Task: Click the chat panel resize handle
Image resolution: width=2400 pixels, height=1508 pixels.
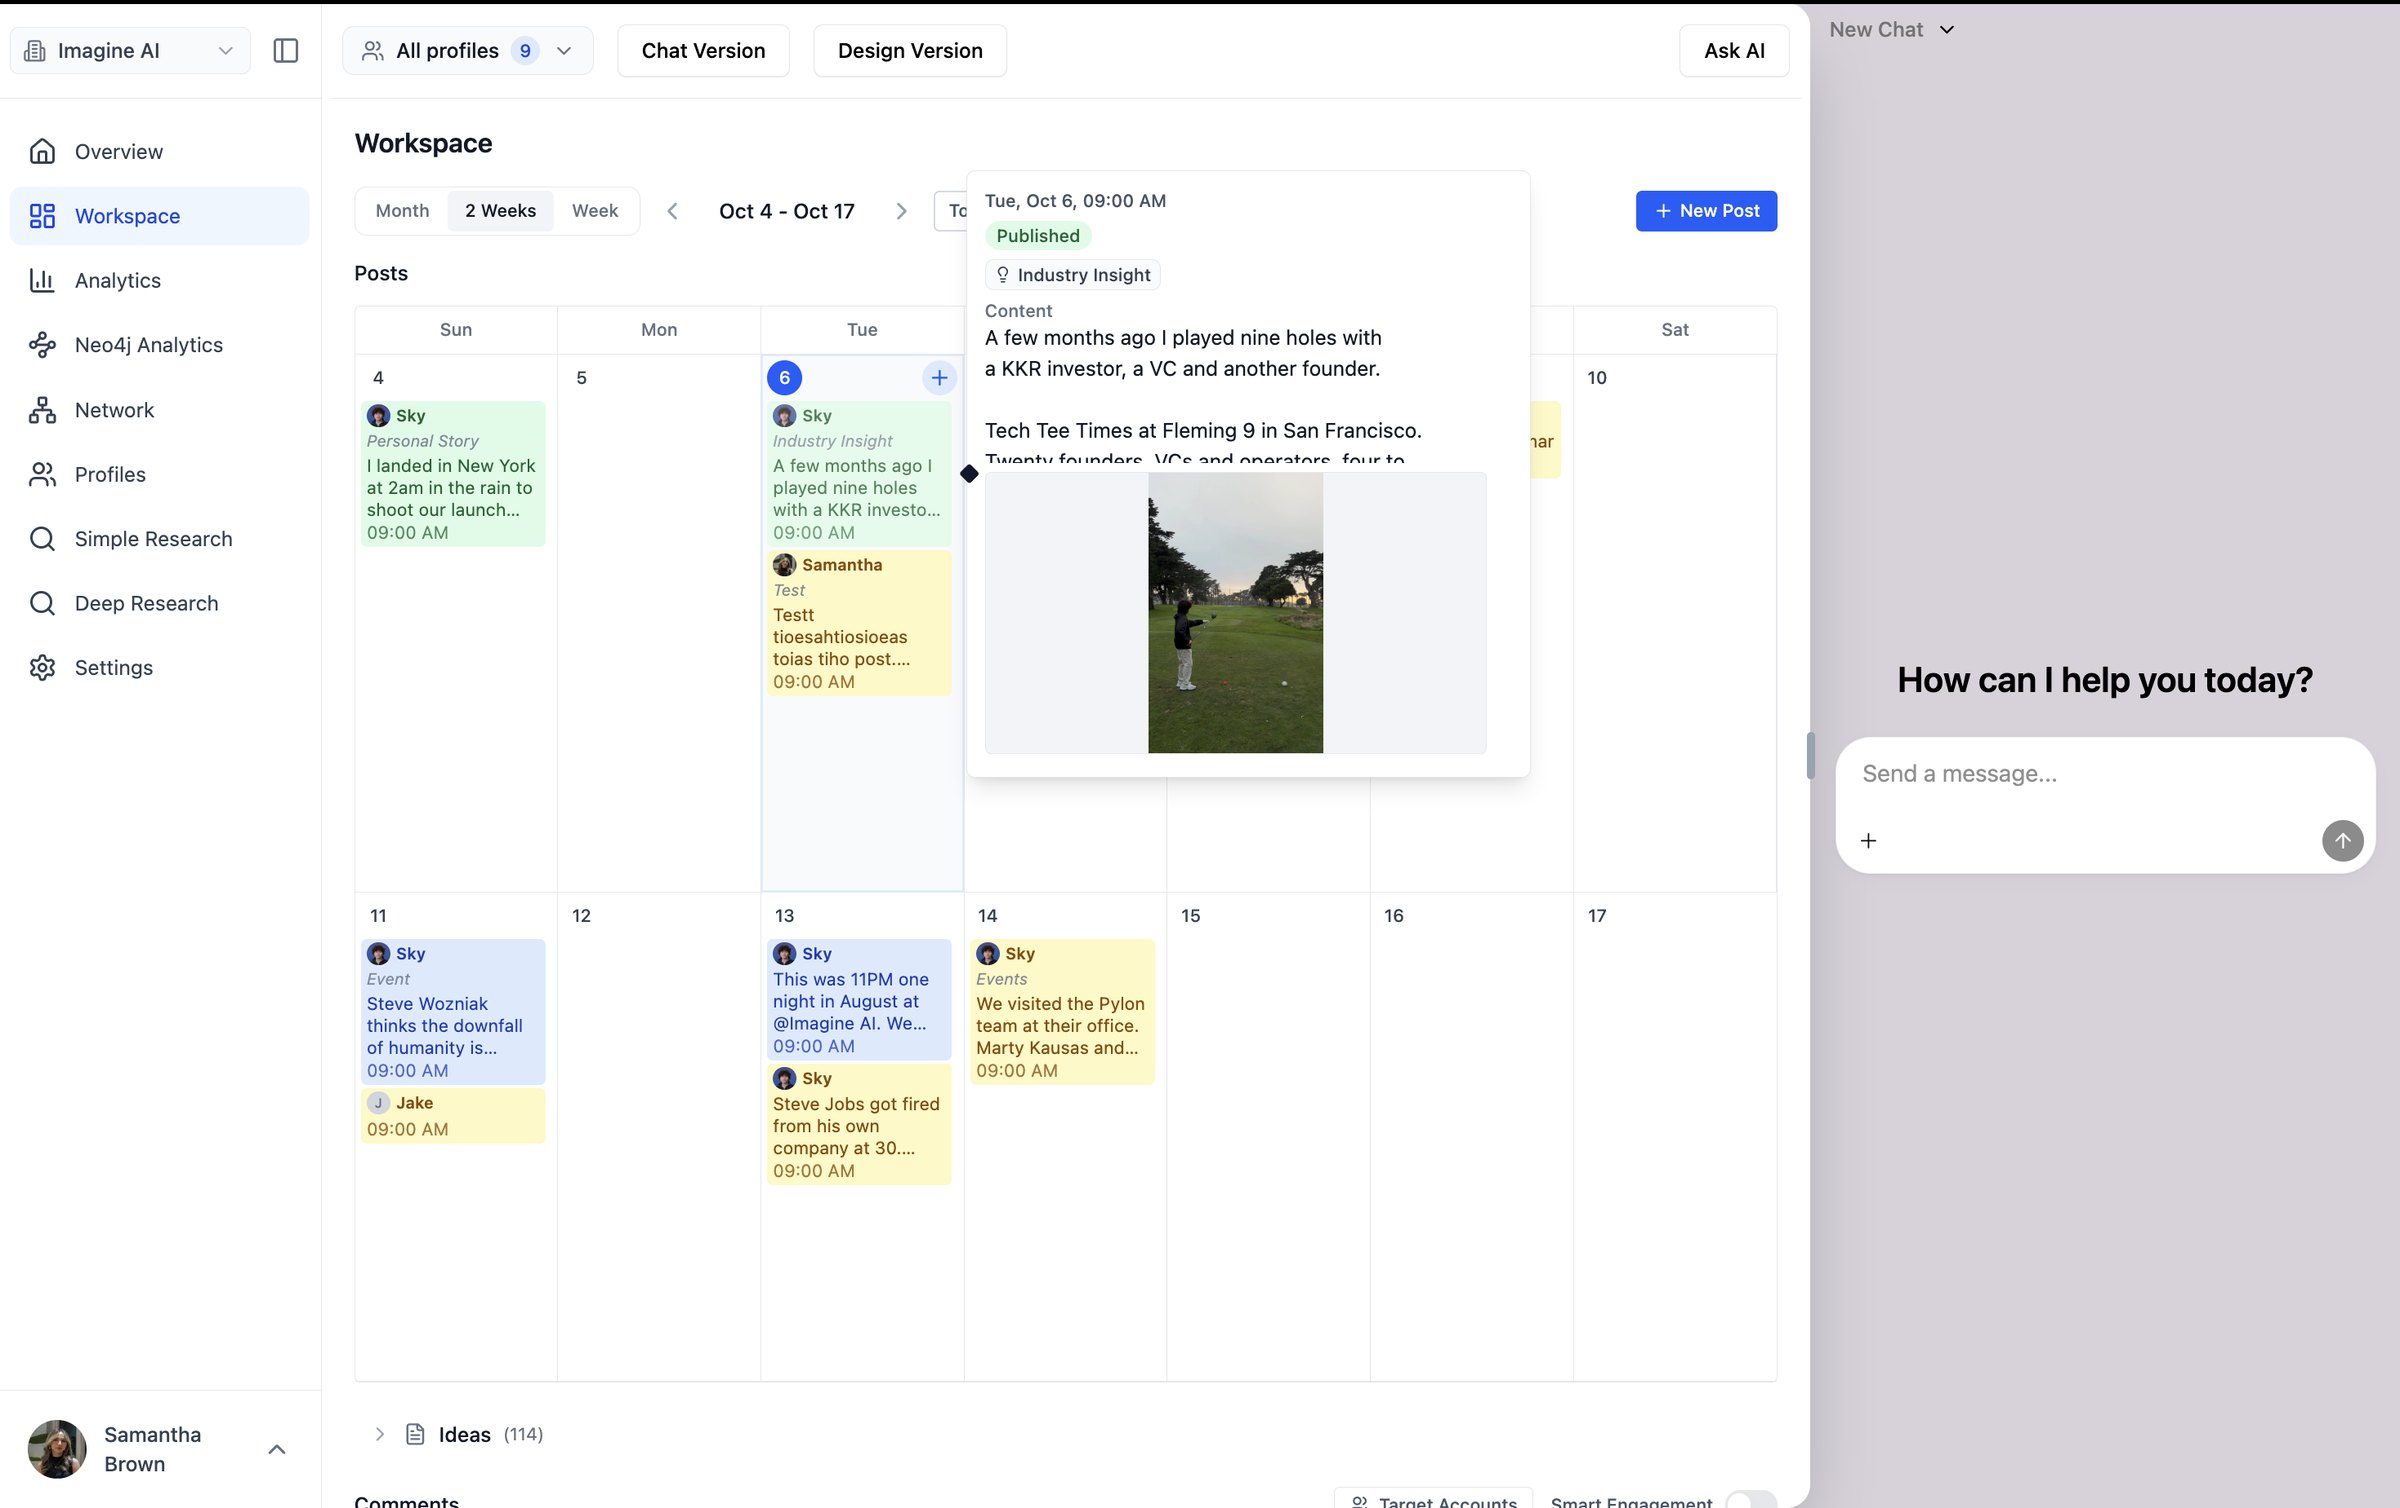Action: 1810,755
